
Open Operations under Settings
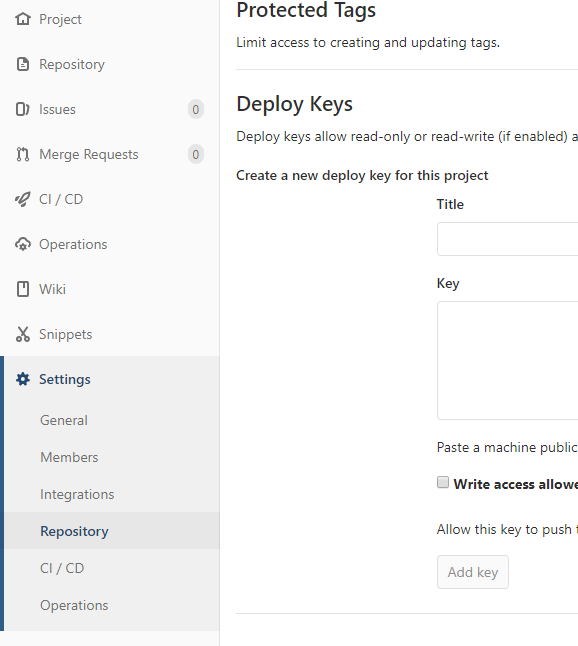[74, 605]
